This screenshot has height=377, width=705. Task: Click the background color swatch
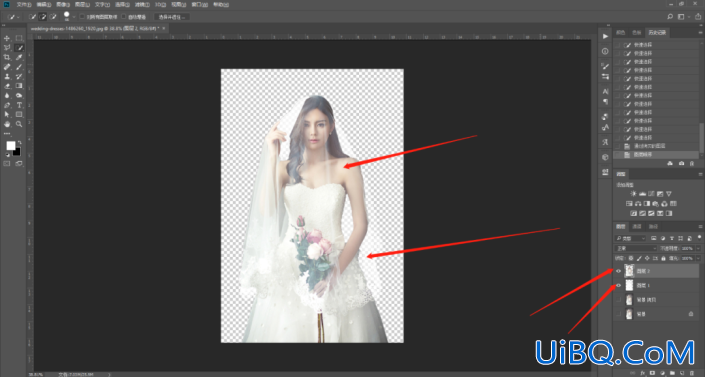(x=18, y=152)
